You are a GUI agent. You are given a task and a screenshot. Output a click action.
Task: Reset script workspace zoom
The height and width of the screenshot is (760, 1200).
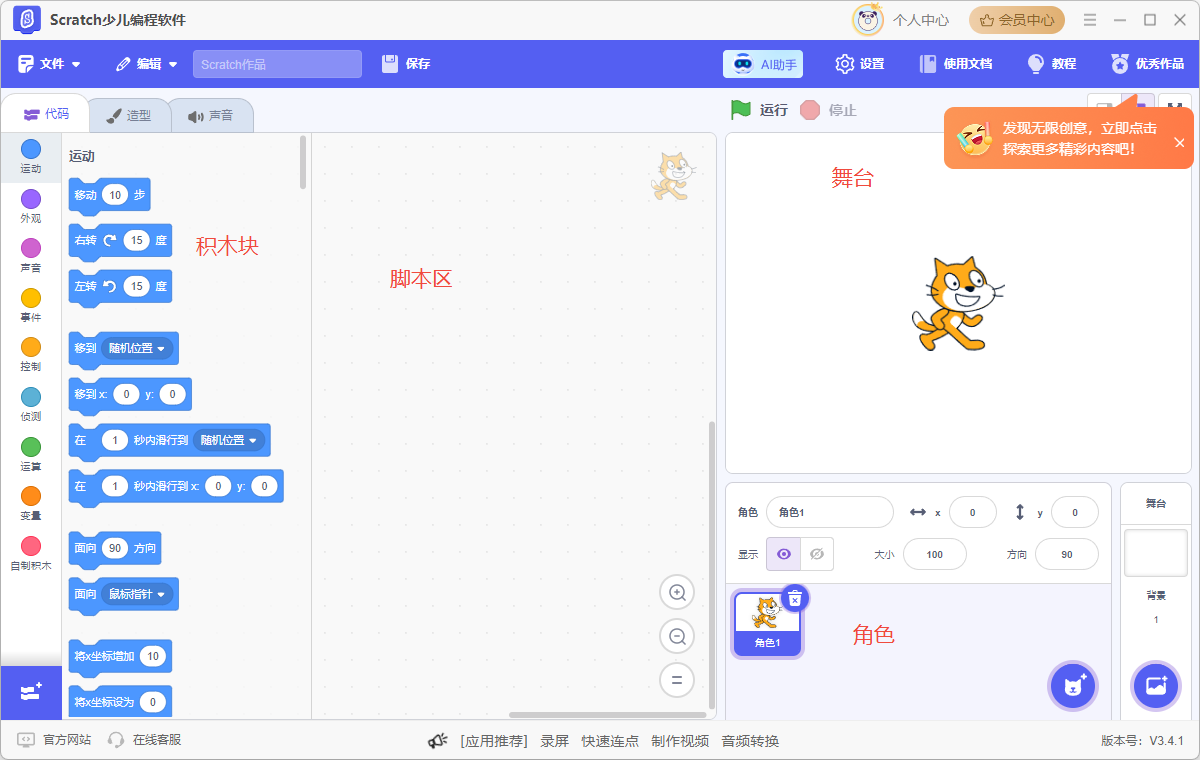677,680
